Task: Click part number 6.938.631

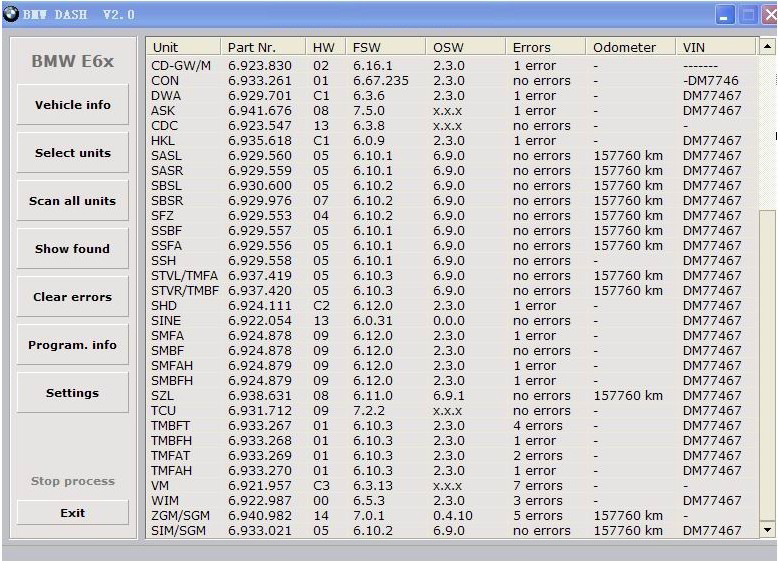Action: pos(260,395)
